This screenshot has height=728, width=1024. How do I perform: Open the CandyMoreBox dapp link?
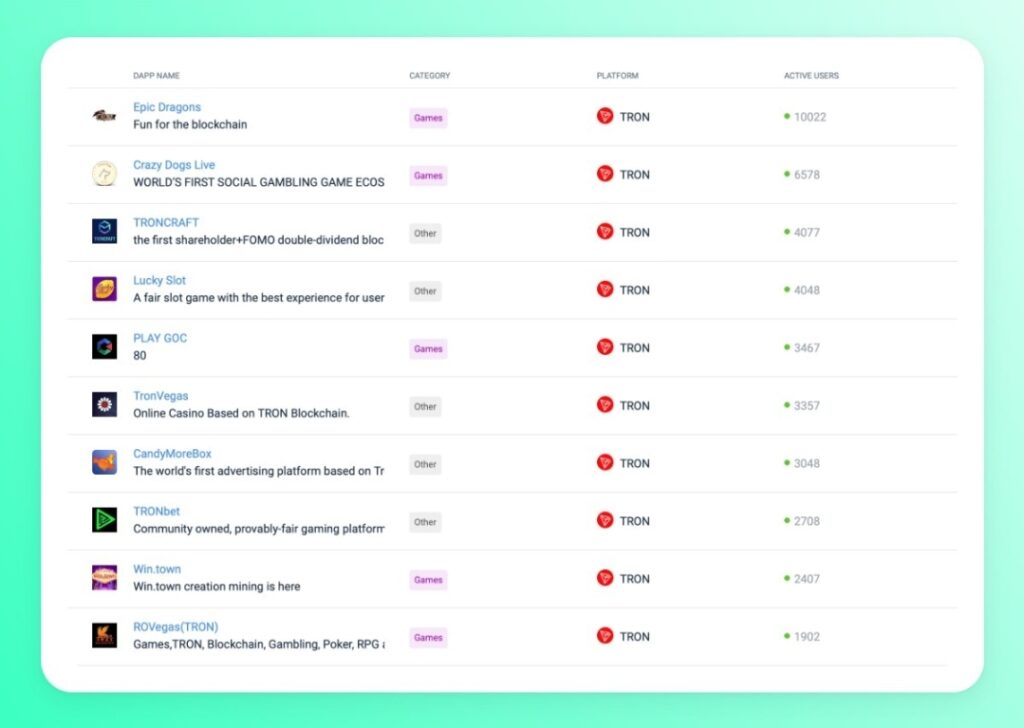coord(172,454)
